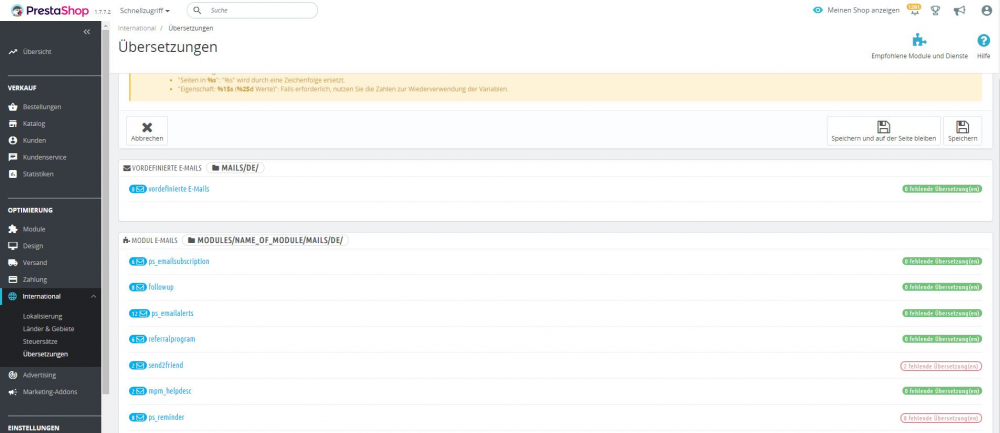Viewport: 1000px width, 433px height.
Task: Open Steuersätze submenu item
Action: point(40,342)
